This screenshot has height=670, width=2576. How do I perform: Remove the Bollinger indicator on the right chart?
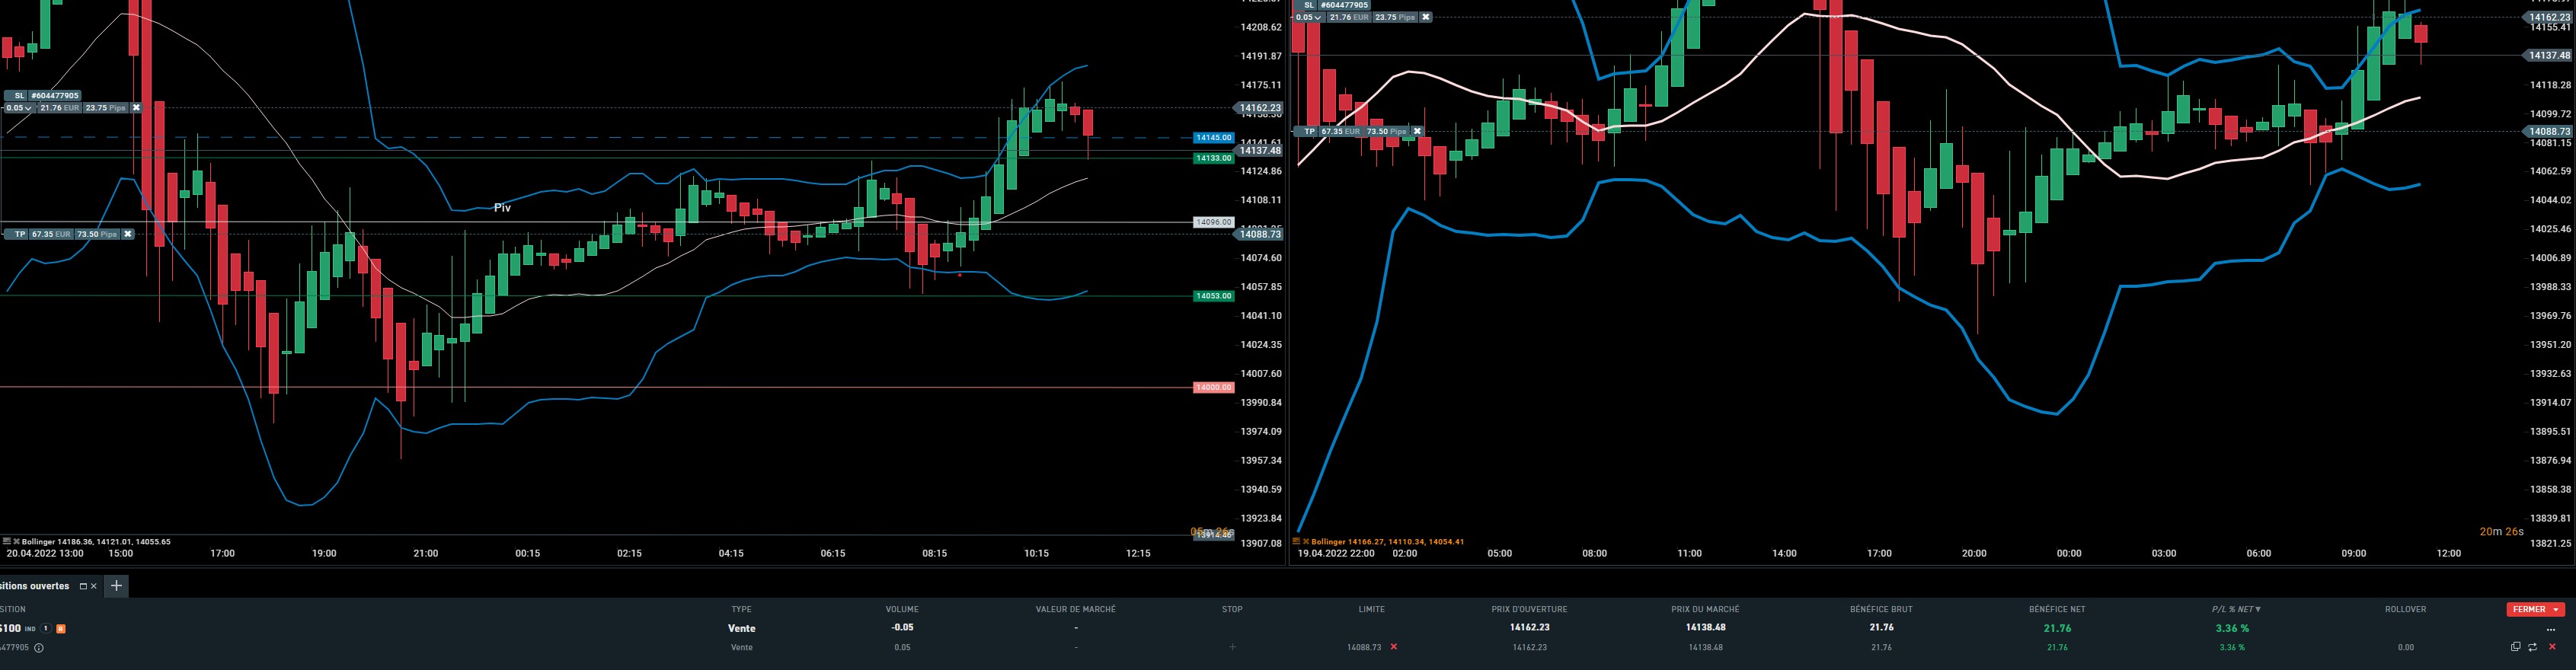click(1306, 542)
